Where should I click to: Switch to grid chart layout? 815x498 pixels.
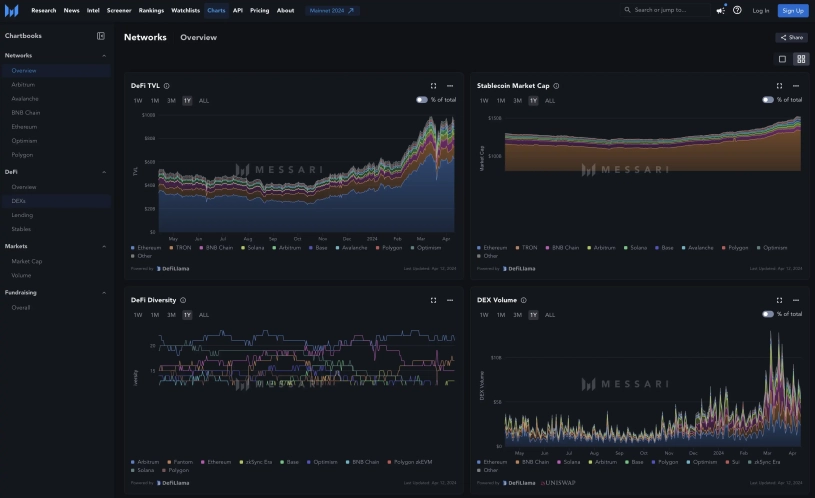pos(800,59)
